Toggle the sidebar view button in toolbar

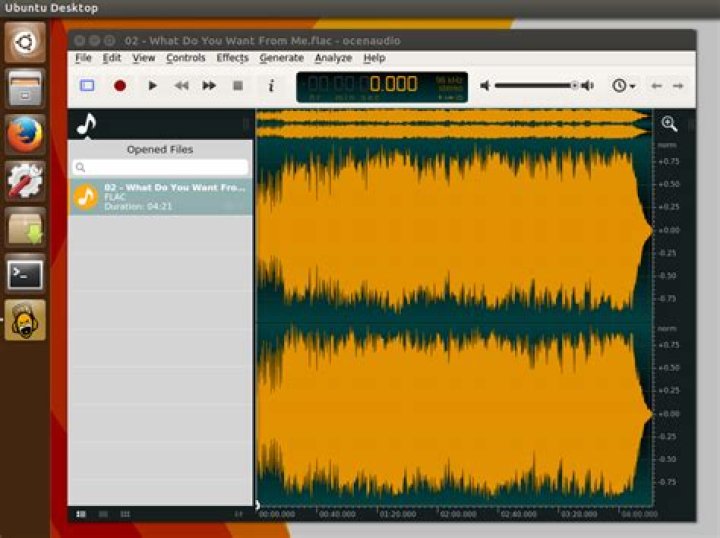click(x=87, y=86)
